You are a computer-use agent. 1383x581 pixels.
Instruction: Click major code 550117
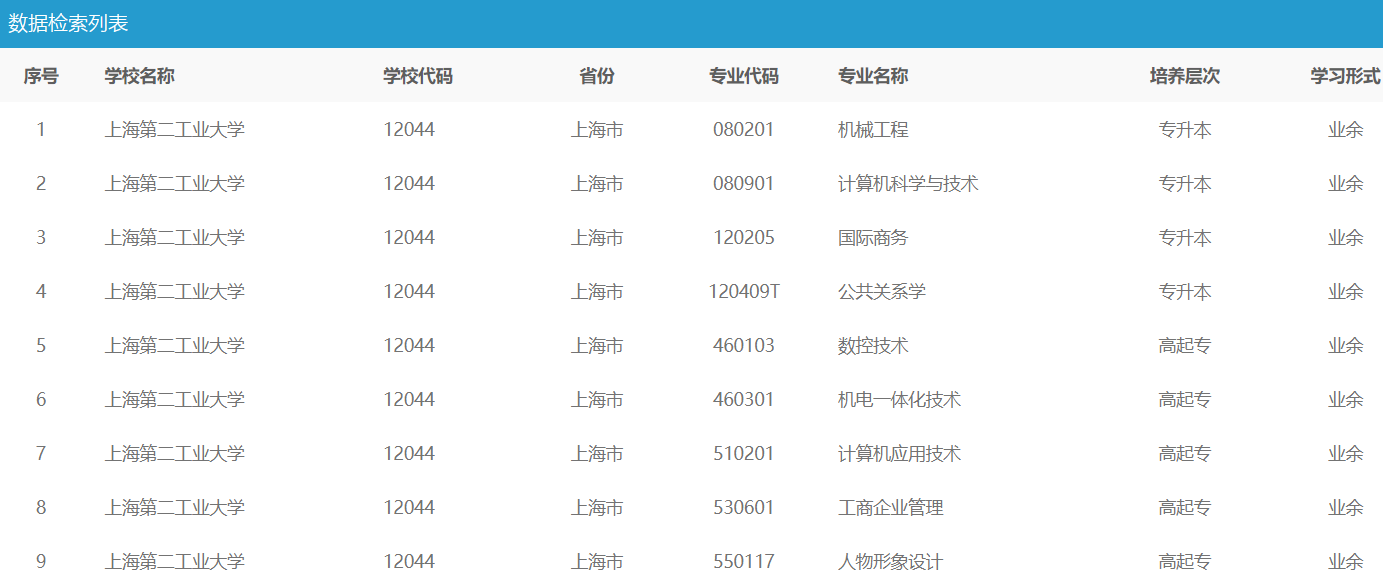click(x=744, y=561)
